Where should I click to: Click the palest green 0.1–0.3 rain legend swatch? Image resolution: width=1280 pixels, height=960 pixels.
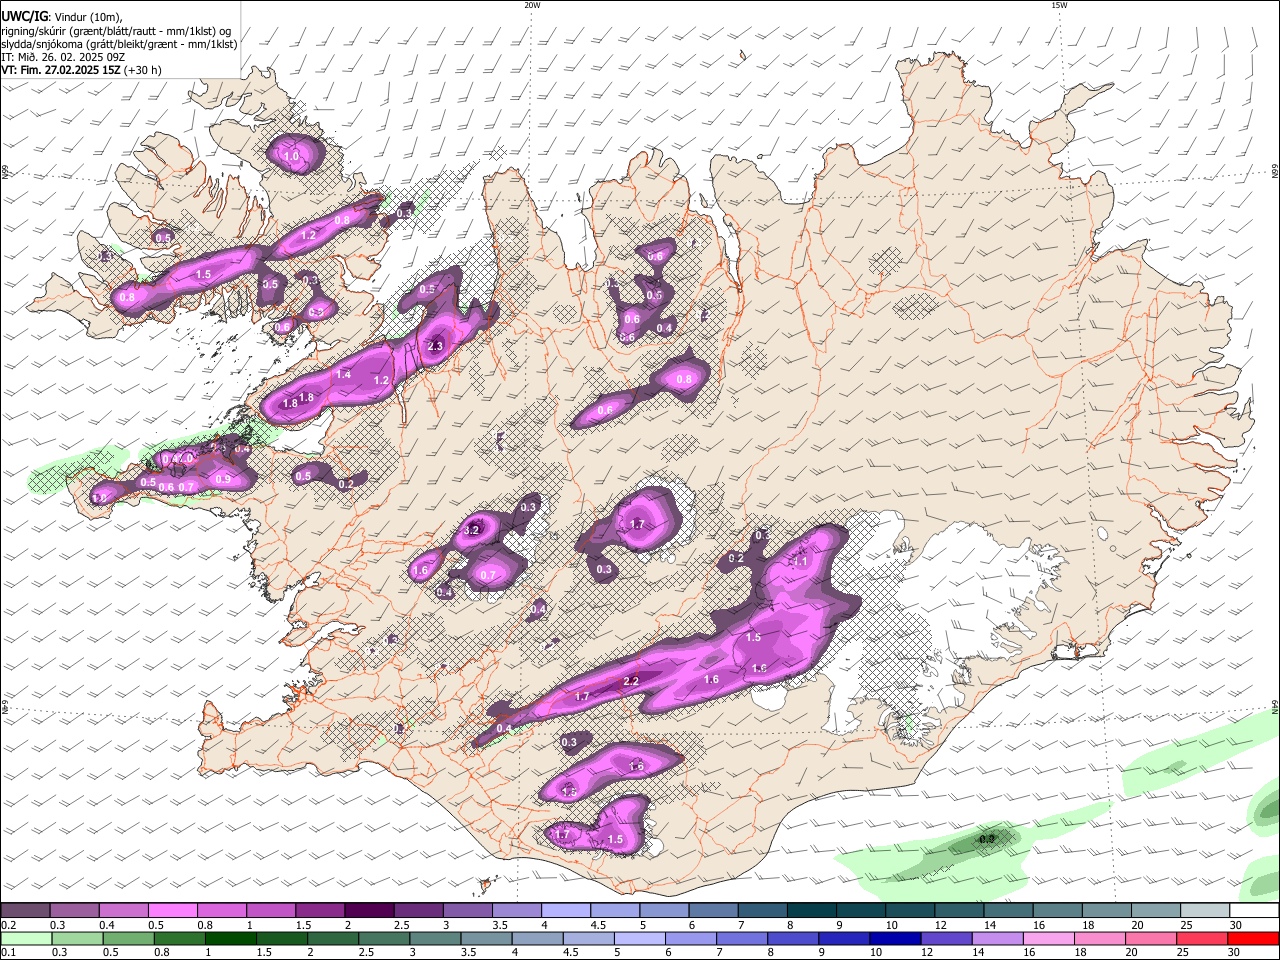[x=25, y=938]
